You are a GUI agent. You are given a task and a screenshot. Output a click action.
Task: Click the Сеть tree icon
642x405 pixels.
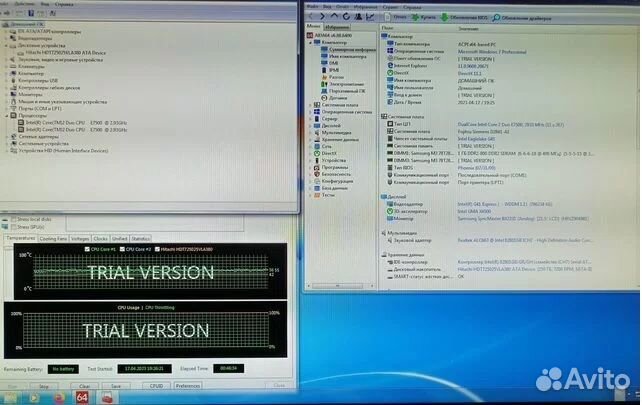(x=317, y=146)
